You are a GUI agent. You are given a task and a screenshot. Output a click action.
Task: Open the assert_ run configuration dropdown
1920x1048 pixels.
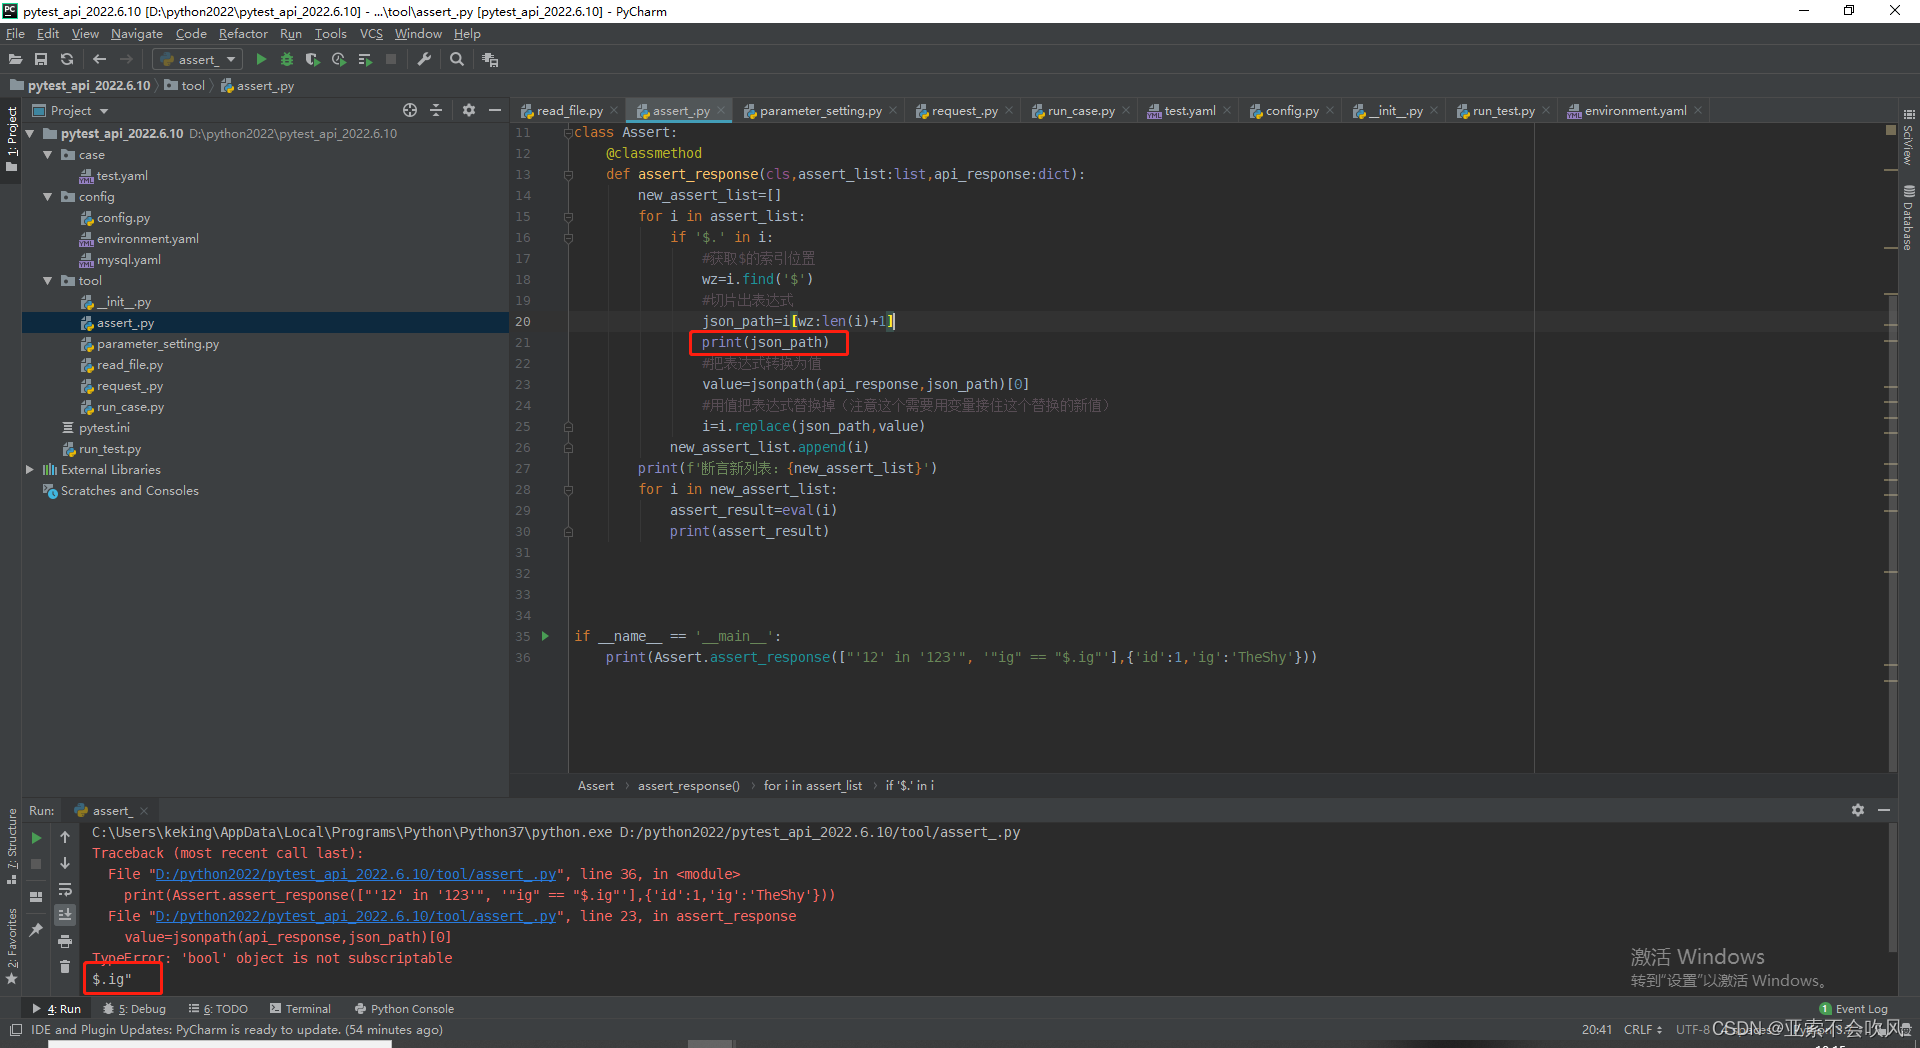pyautogui.click(x=198, y=60)
